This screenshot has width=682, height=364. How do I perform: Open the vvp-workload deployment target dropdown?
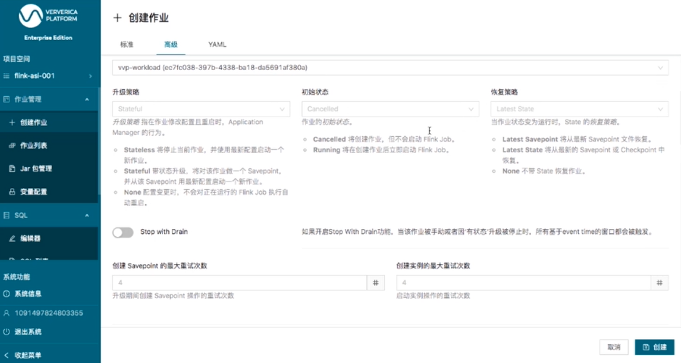tap(390, 67)
